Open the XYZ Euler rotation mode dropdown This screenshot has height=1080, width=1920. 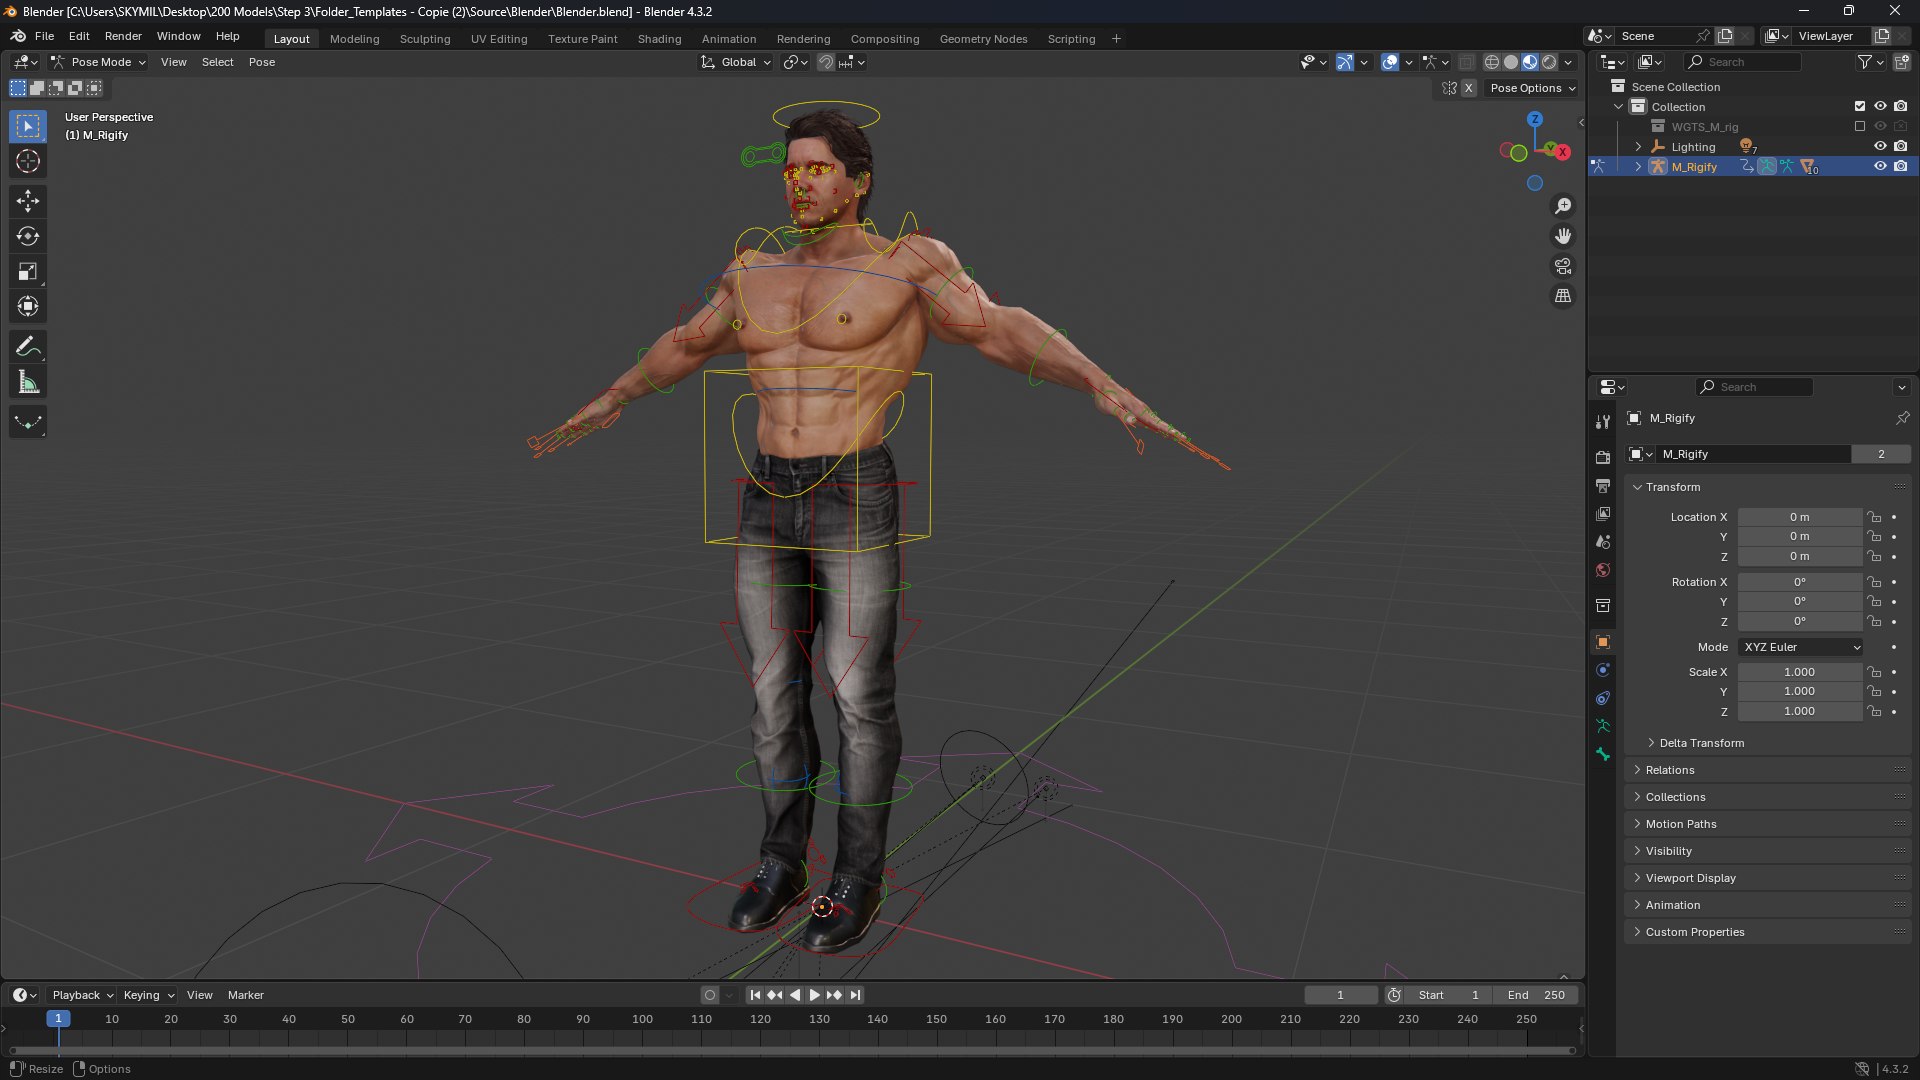pos(1800,647)
